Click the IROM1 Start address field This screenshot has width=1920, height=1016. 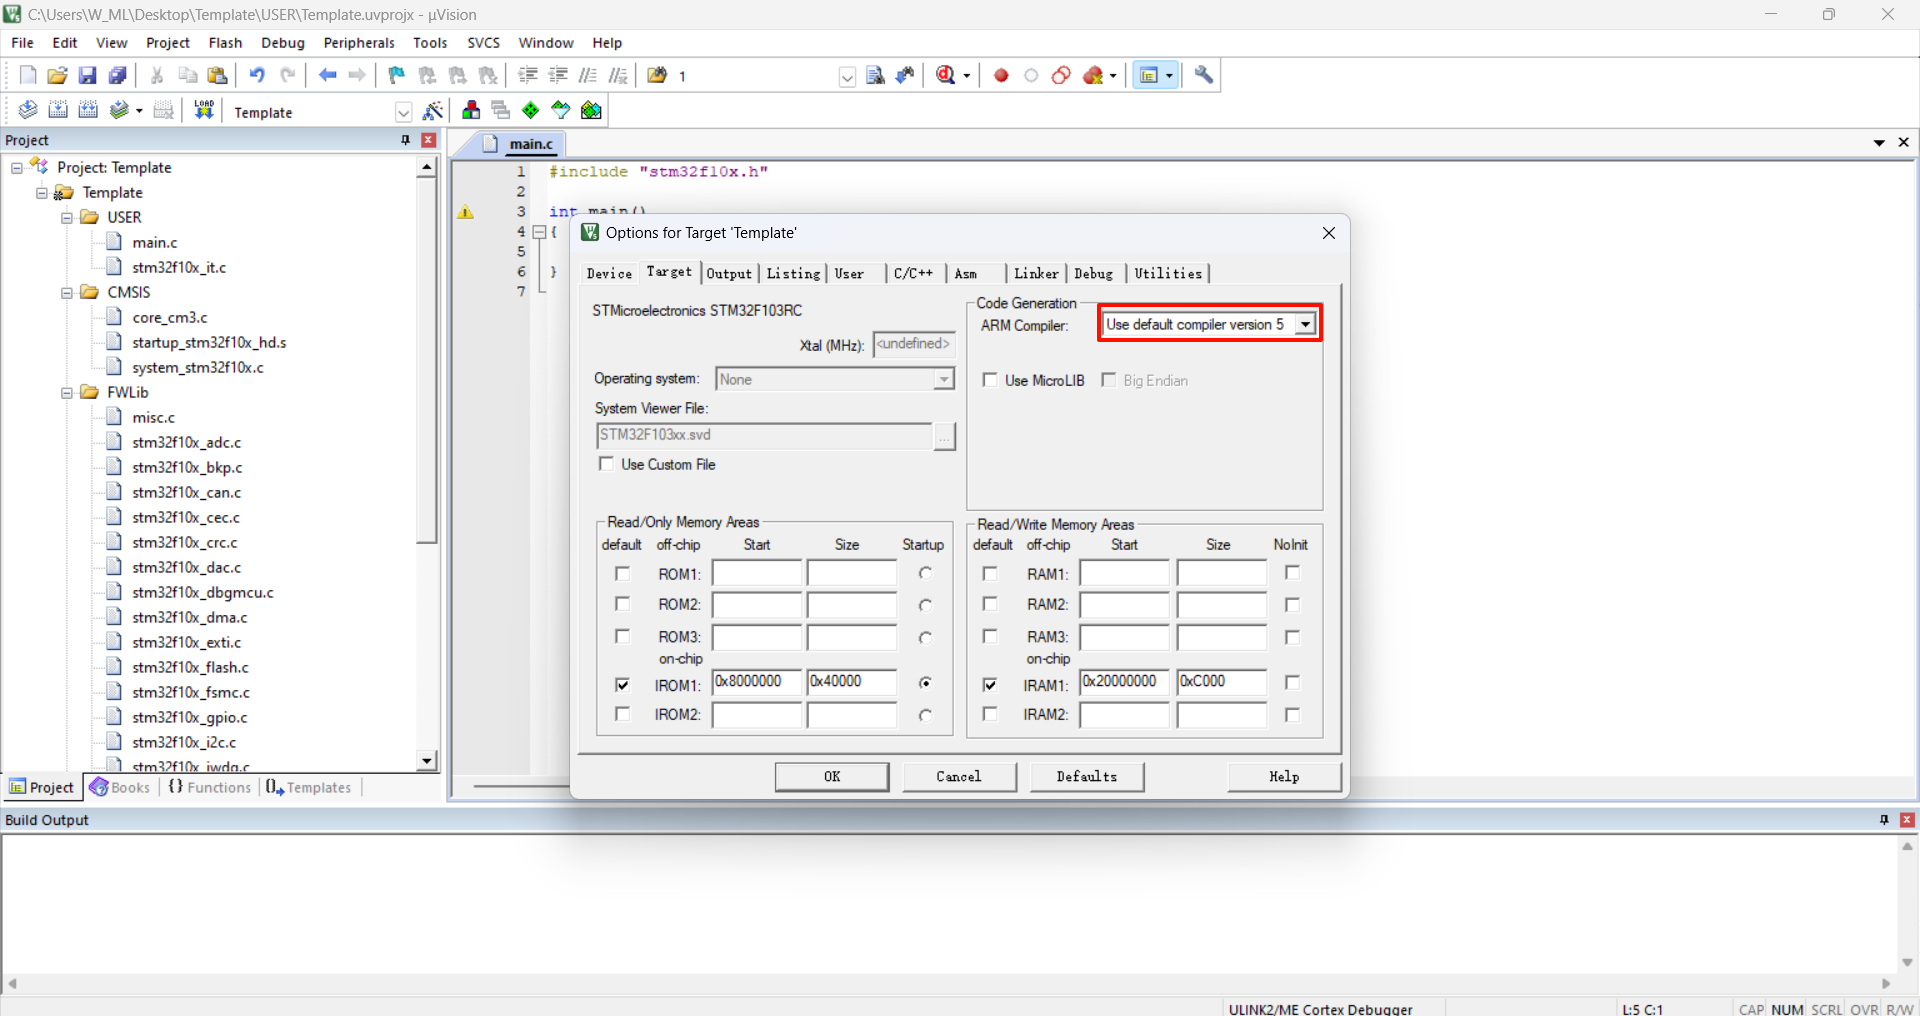point(757,682)
